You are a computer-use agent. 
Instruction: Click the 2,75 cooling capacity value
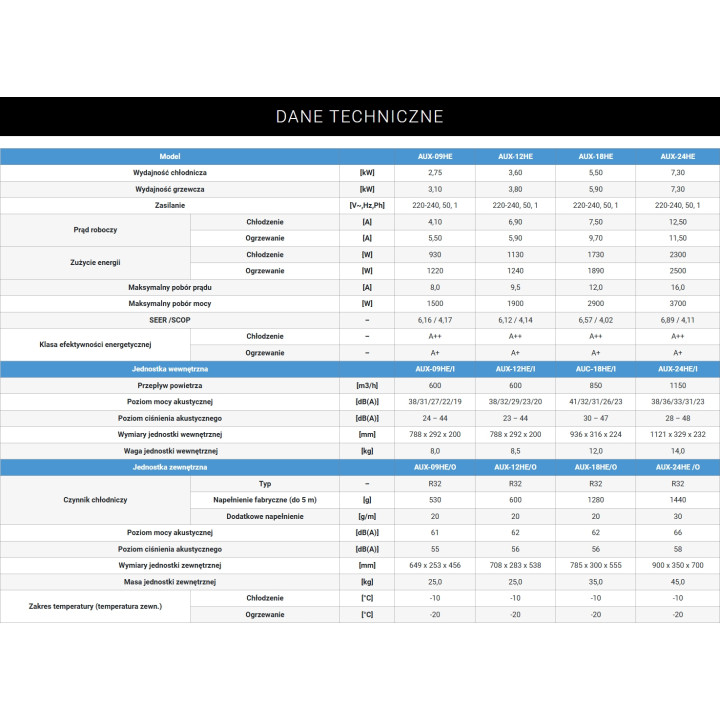pos(435,173)
